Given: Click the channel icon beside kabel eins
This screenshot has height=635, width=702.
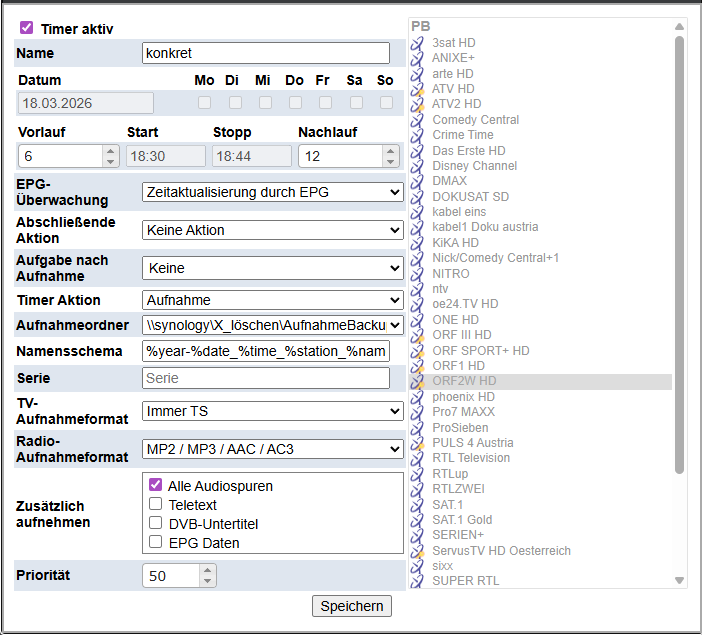Looking at the screenshot, I should 418,212.
